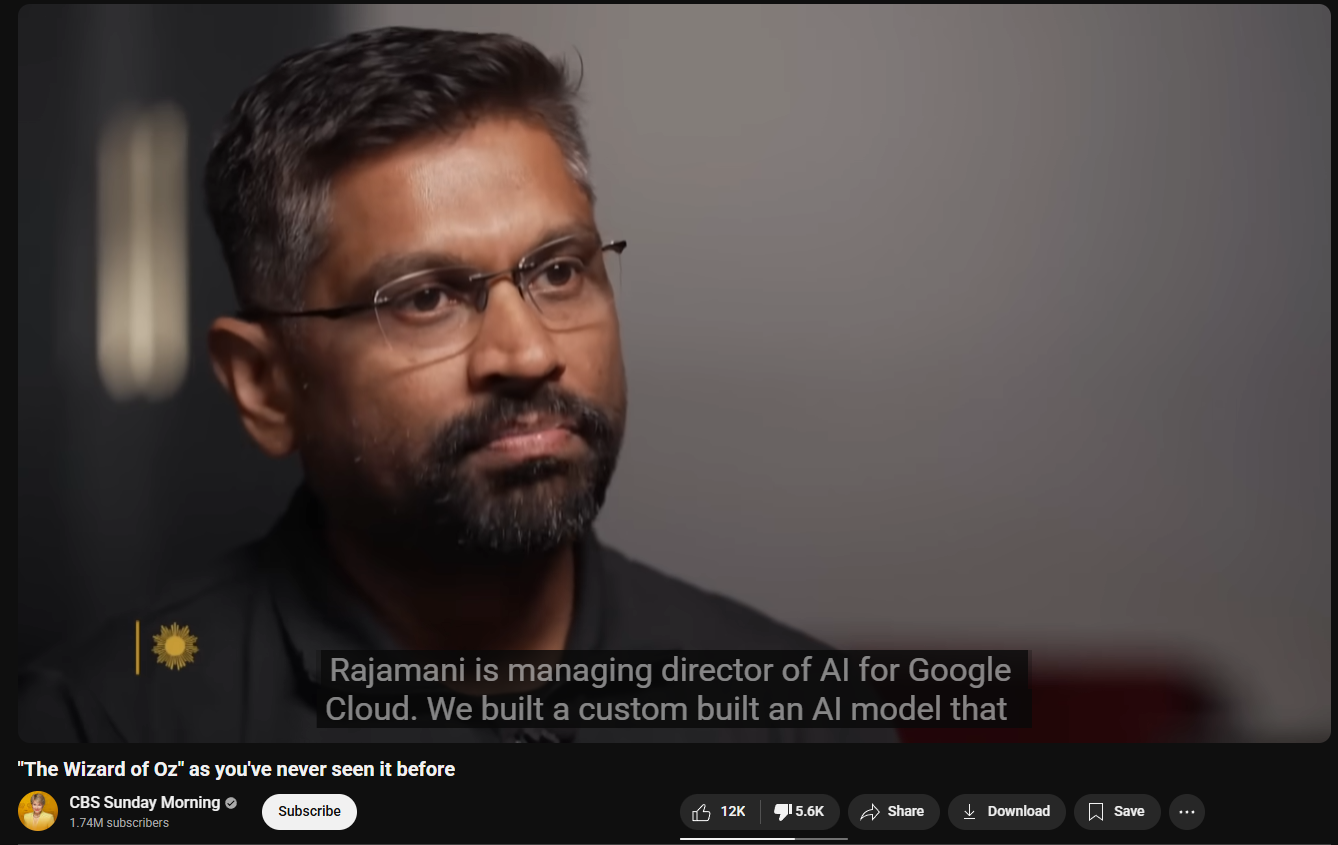
Task: Dislike the video with thumbs down
Action: (800, 811)
